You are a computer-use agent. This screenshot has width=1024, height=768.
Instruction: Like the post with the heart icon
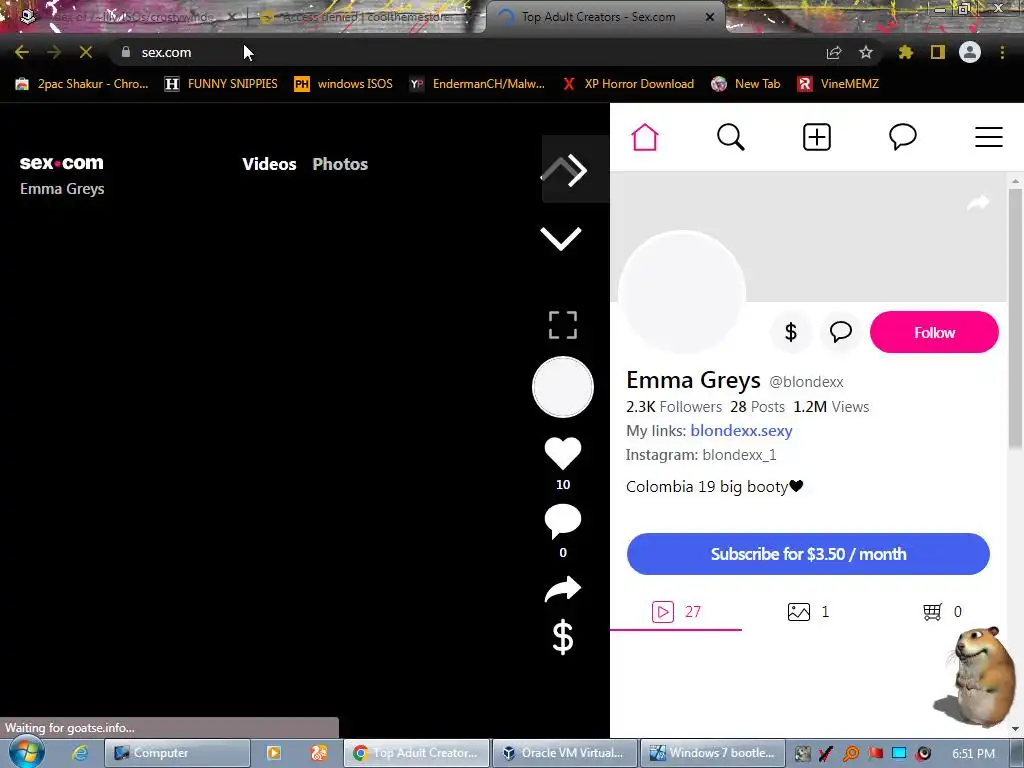(563, 453)
